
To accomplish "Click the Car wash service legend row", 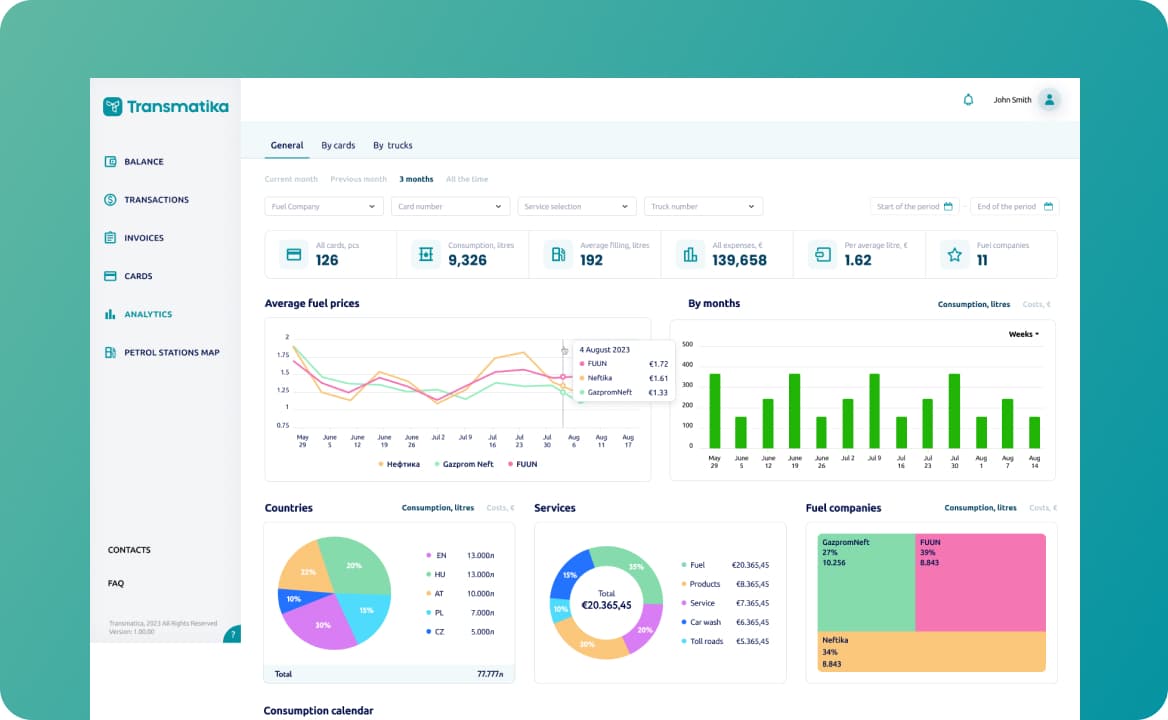I will [x=725, y=622].
